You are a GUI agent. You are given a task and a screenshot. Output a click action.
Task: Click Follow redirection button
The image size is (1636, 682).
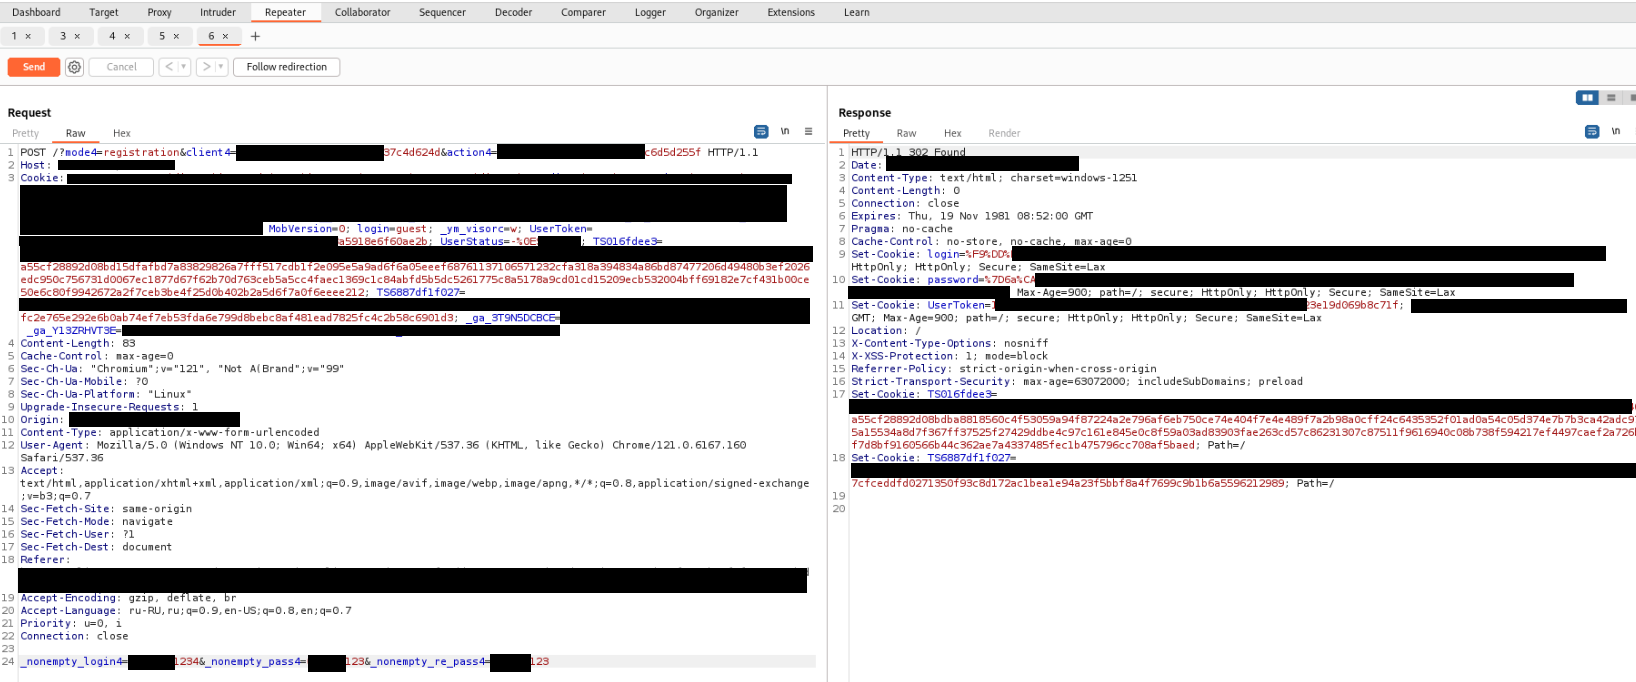point(287,67)
